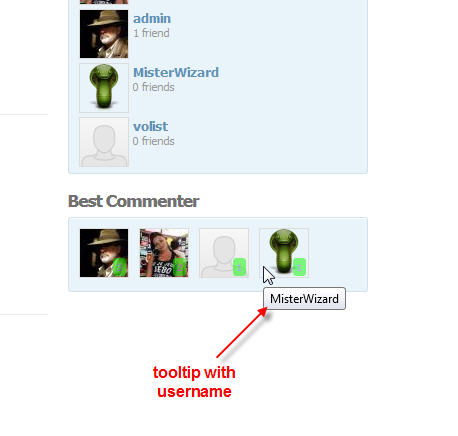The height and width of the screenshot is (436, 458).
Task: Open the admin profile link
Action: click(x=152, y=19)
